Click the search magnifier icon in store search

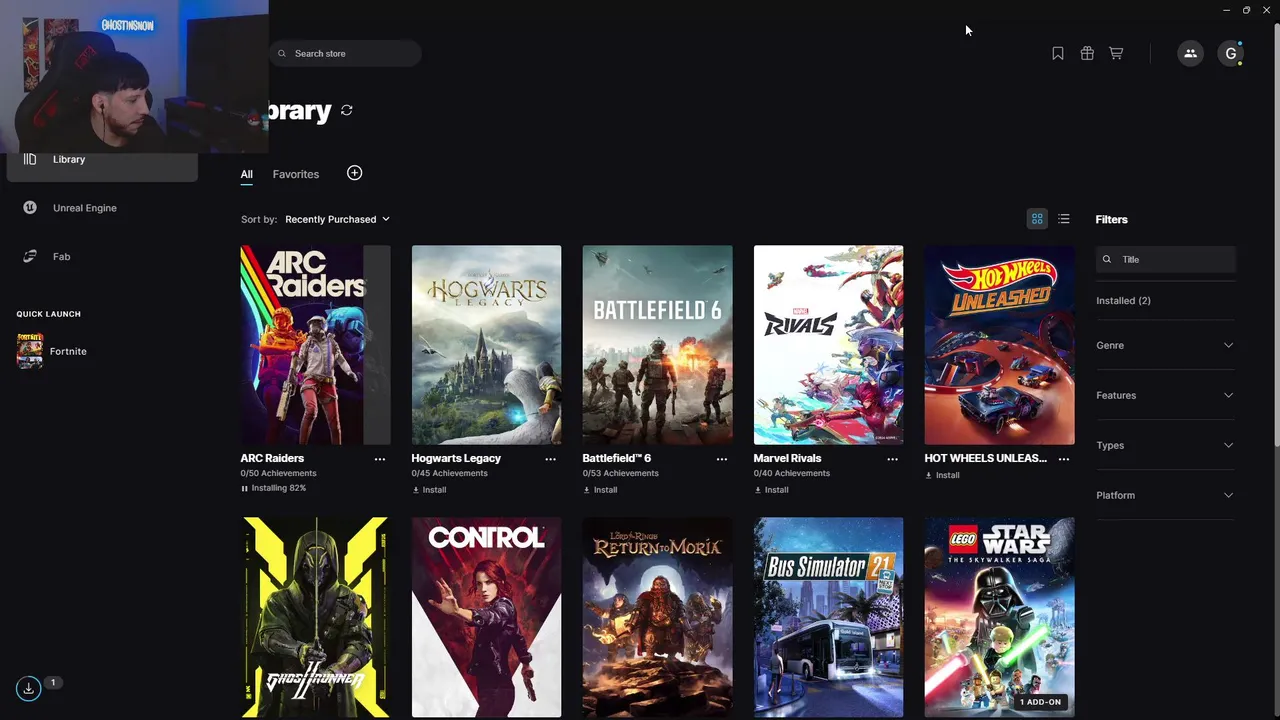pyautogui.click(x=282, y=54)
